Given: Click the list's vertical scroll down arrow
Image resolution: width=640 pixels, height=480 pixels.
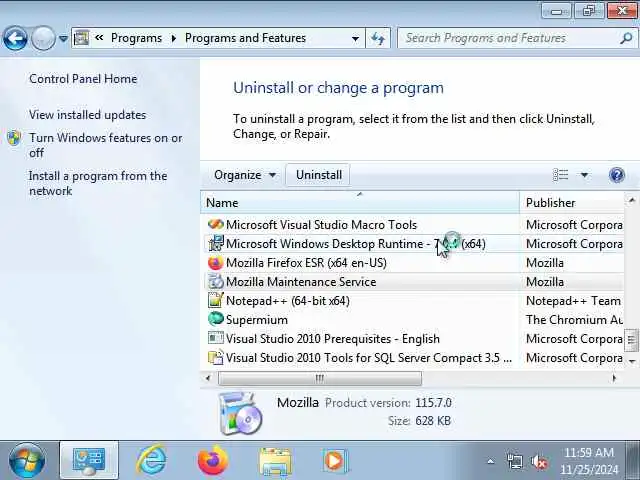Looking at the screenshot, I should click(632, 361).
